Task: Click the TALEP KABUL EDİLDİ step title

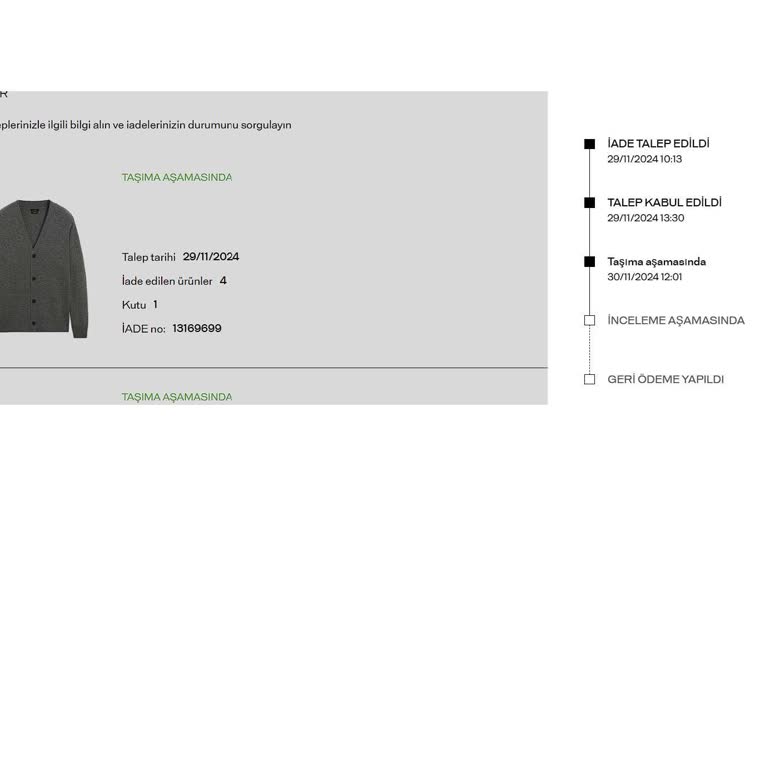Action: (x=664, y=202)
